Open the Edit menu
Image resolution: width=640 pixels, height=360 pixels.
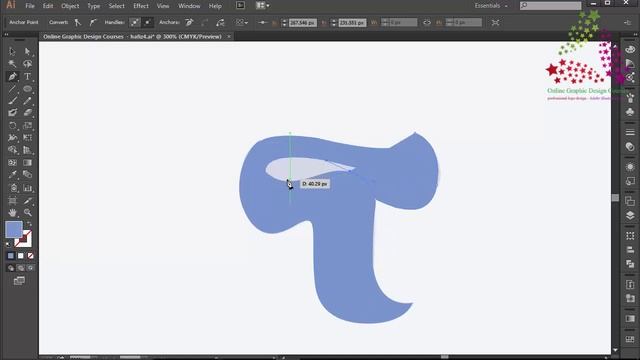coord(48,6)
